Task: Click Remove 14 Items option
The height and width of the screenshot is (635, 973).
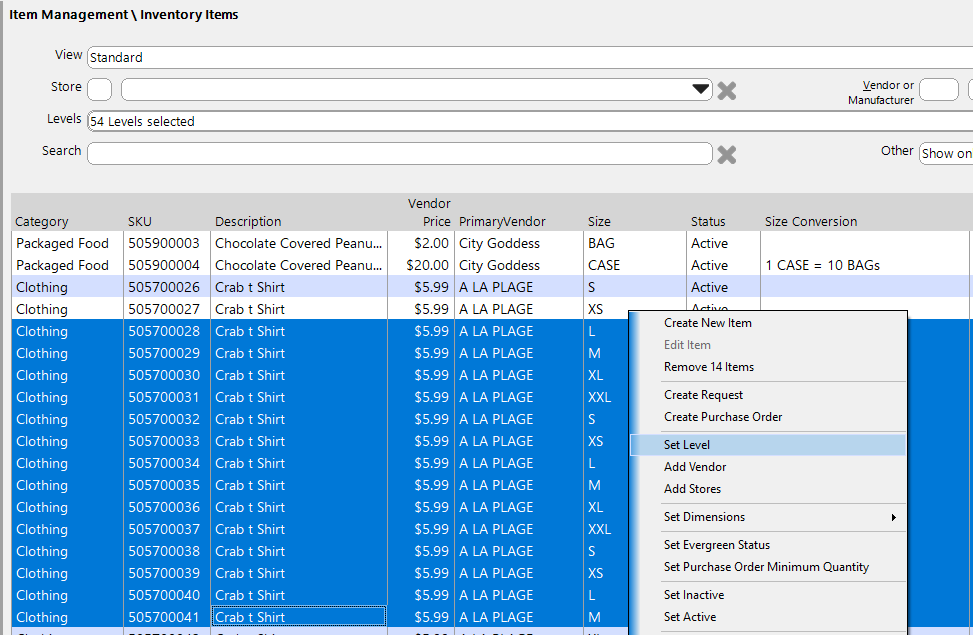Action: tap(708, 367)
